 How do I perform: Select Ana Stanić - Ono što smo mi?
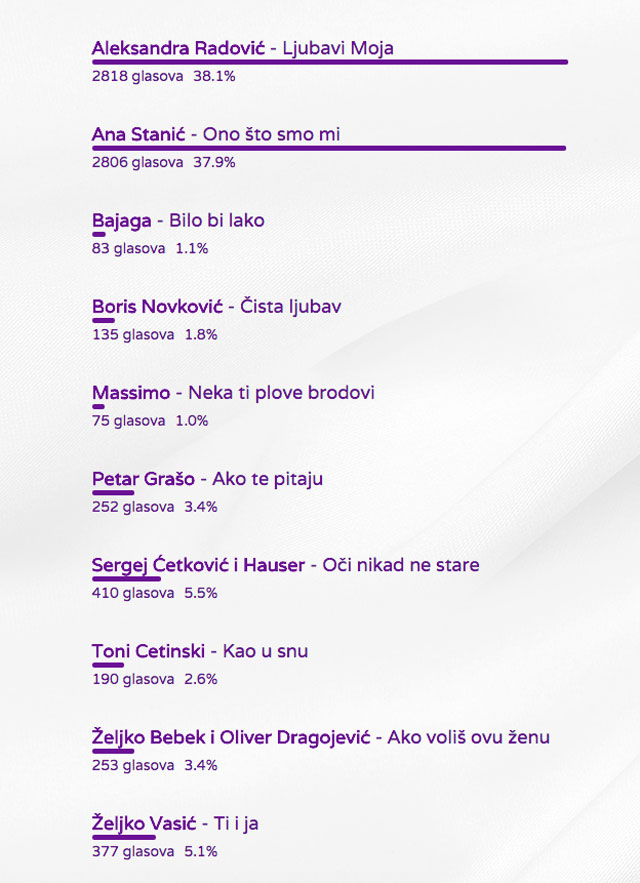tap(216, 134)
